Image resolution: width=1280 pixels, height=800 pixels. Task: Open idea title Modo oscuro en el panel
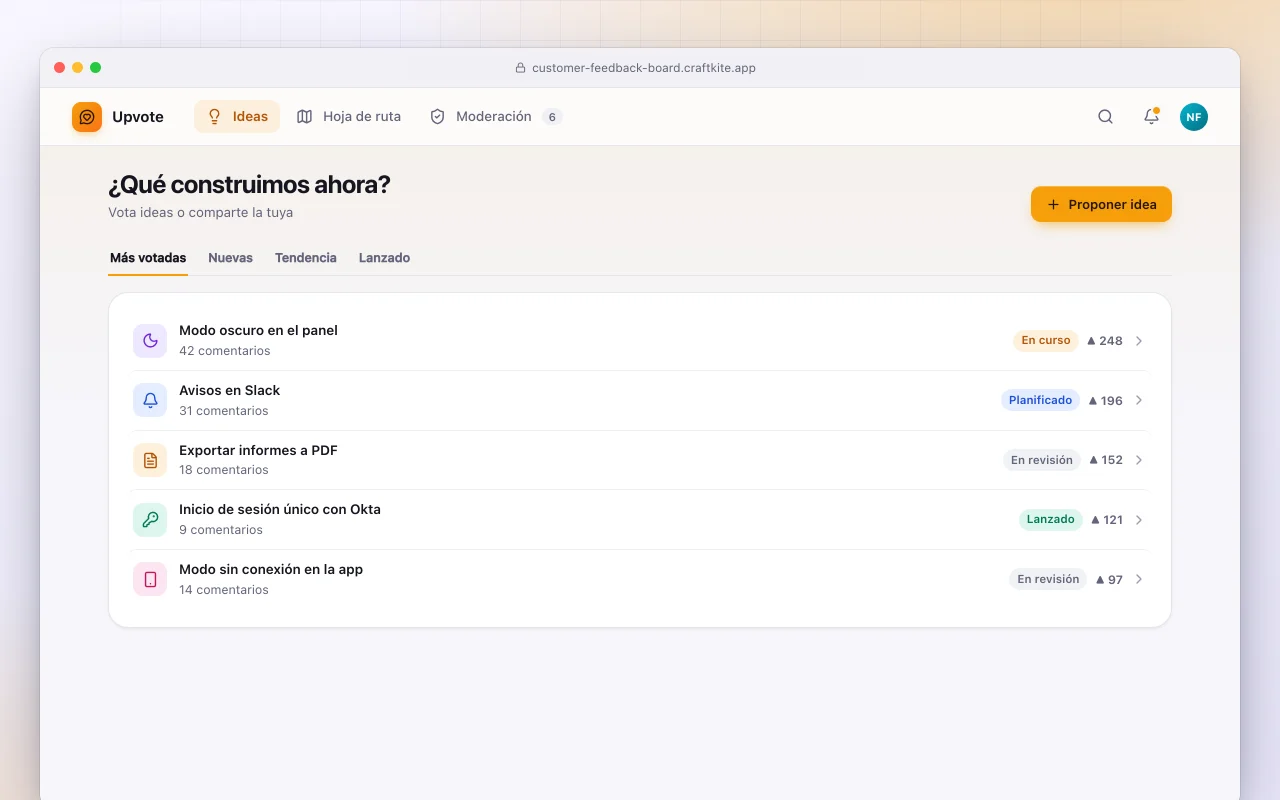coord(258,331)
